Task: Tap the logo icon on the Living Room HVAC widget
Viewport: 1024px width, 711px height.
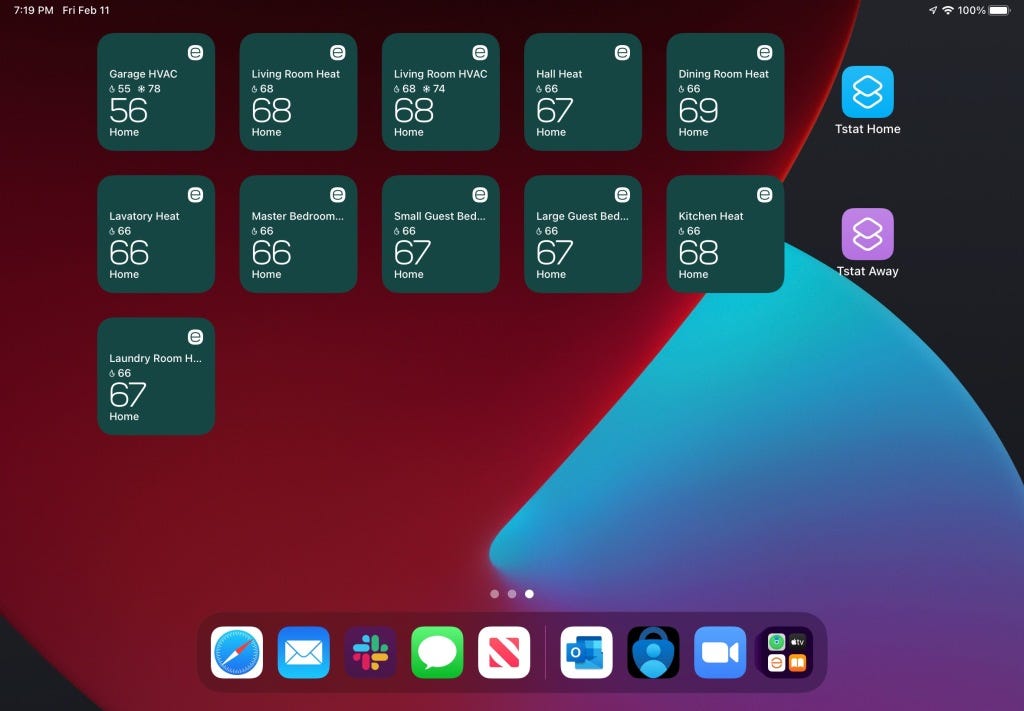Action: pyautogui.click(x=480, y=52)
